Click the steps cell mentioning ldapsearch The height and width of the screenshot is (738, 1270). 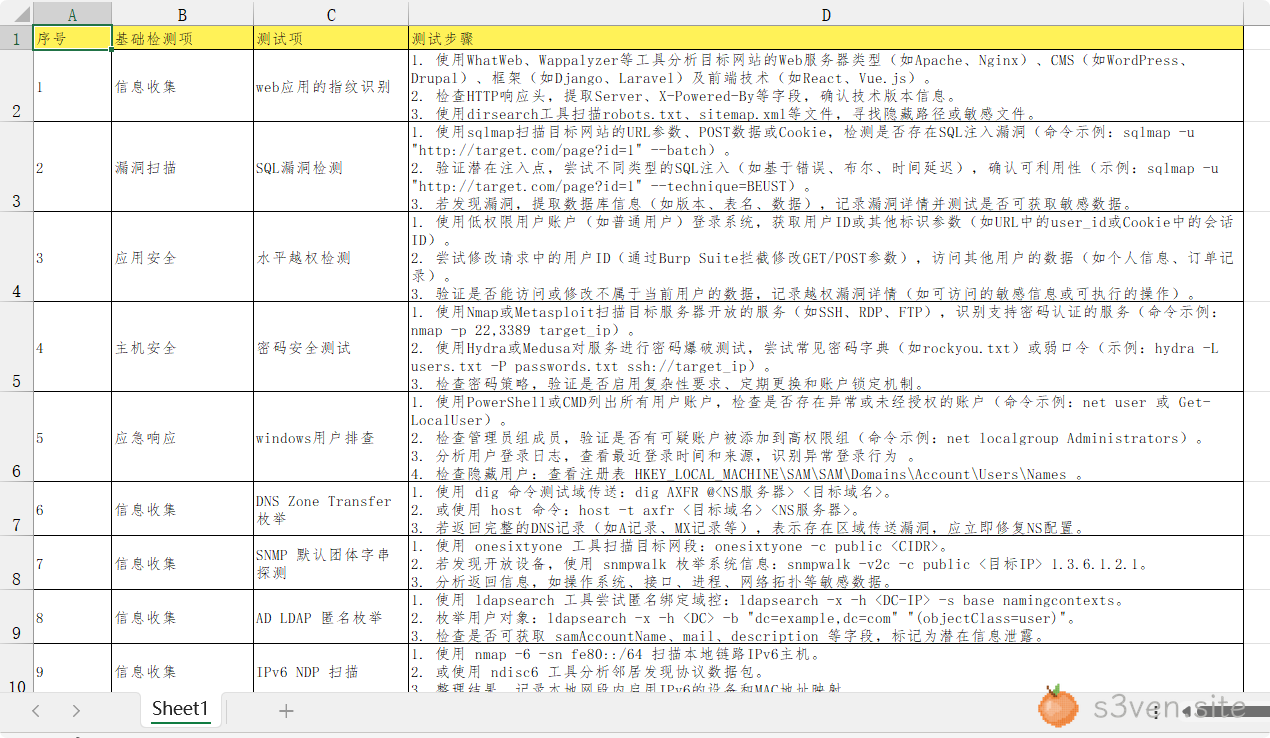coord(826,617)
